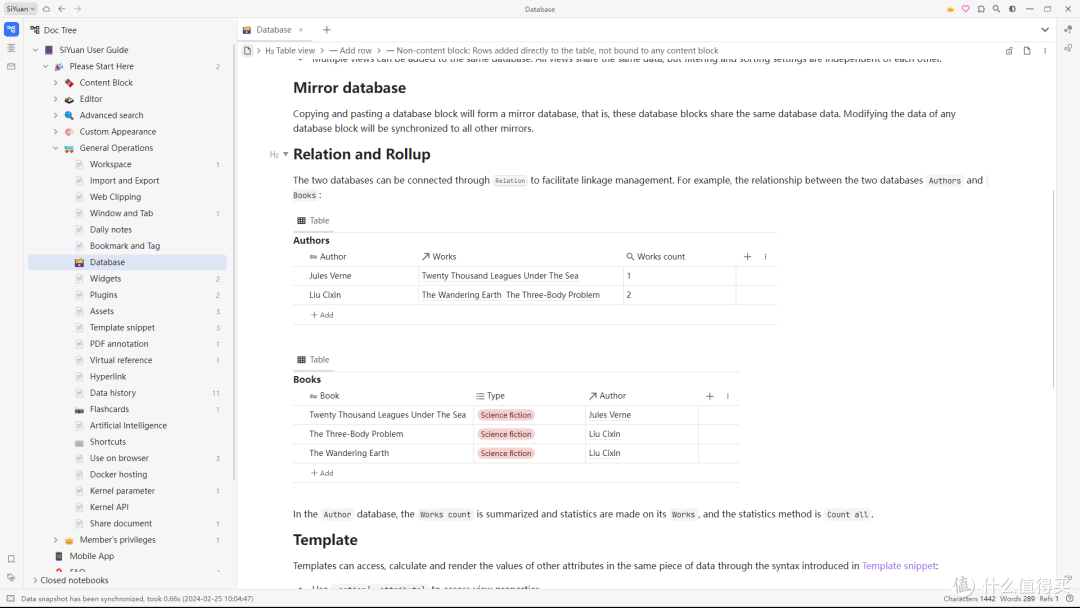The width and height of the screenshot is (1080, 608).
Task: Open the Inbox panel in left dock
Action: click(x=11, y=67)
